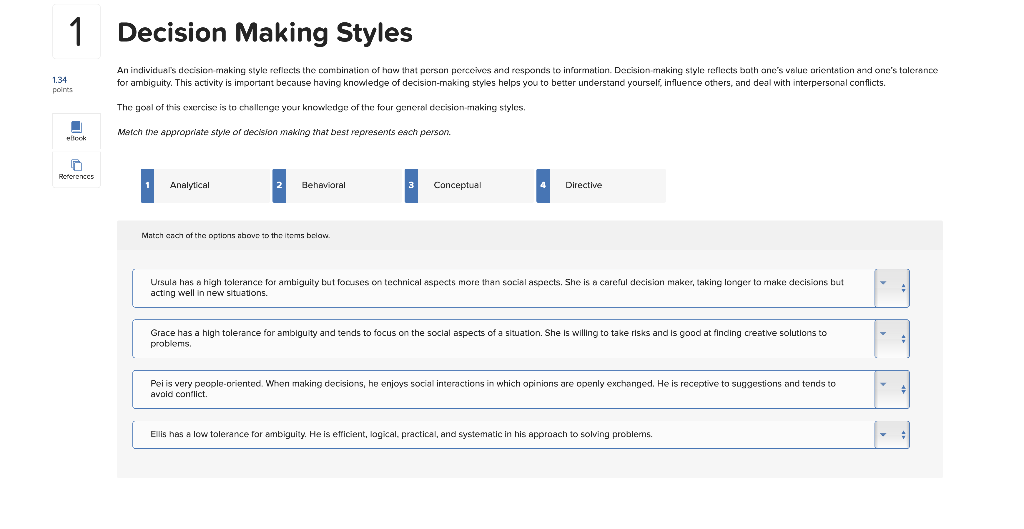This screenshot has width=1024, height=529.
Task: Click the Ursula description text
Action: [x=497, y=288]
